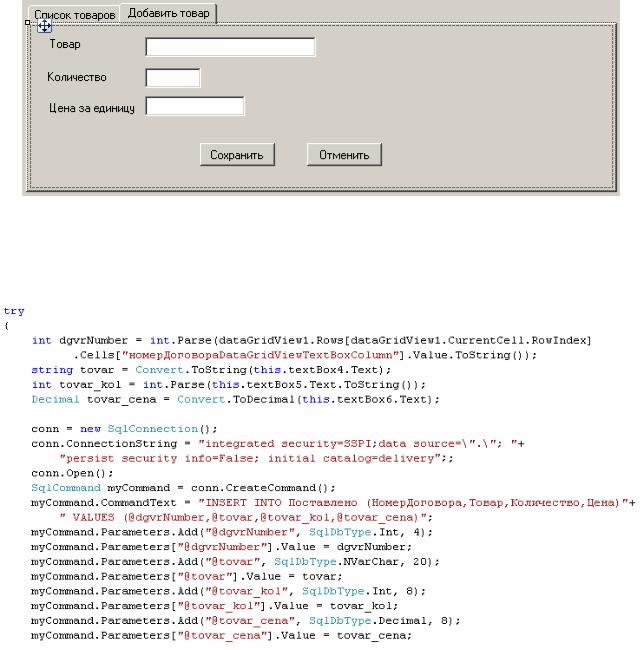642x650 pixels.
Task: Click into the Количество input box
Action: [x=173, y=78]
